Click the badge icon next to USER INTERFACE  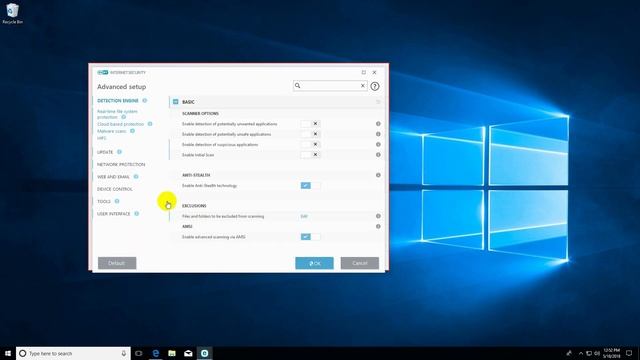coord(136,213)
